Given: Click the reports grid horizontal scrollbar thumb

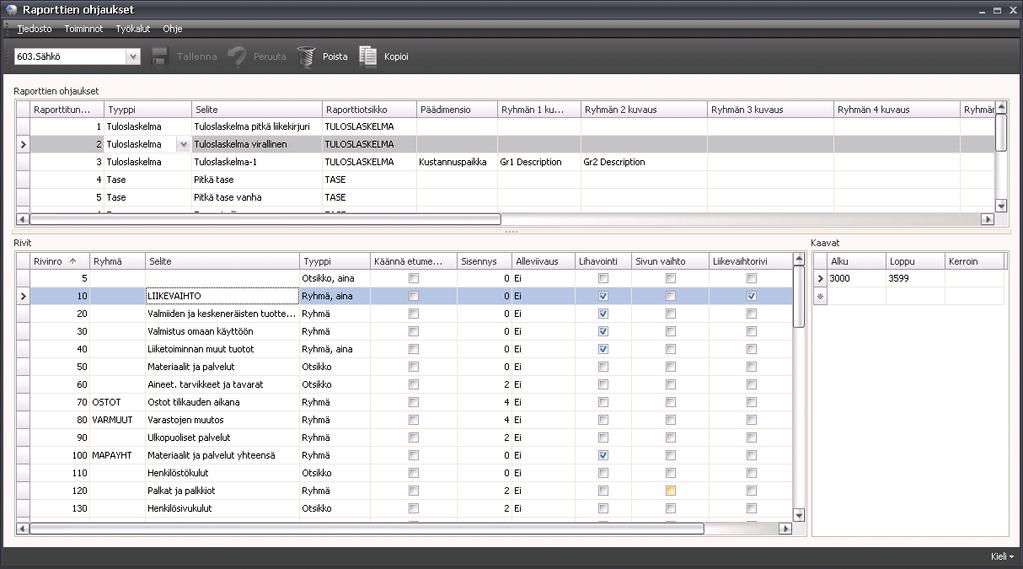Looking at the screenshot, I should pyautogui.click(x=265, y=219).
